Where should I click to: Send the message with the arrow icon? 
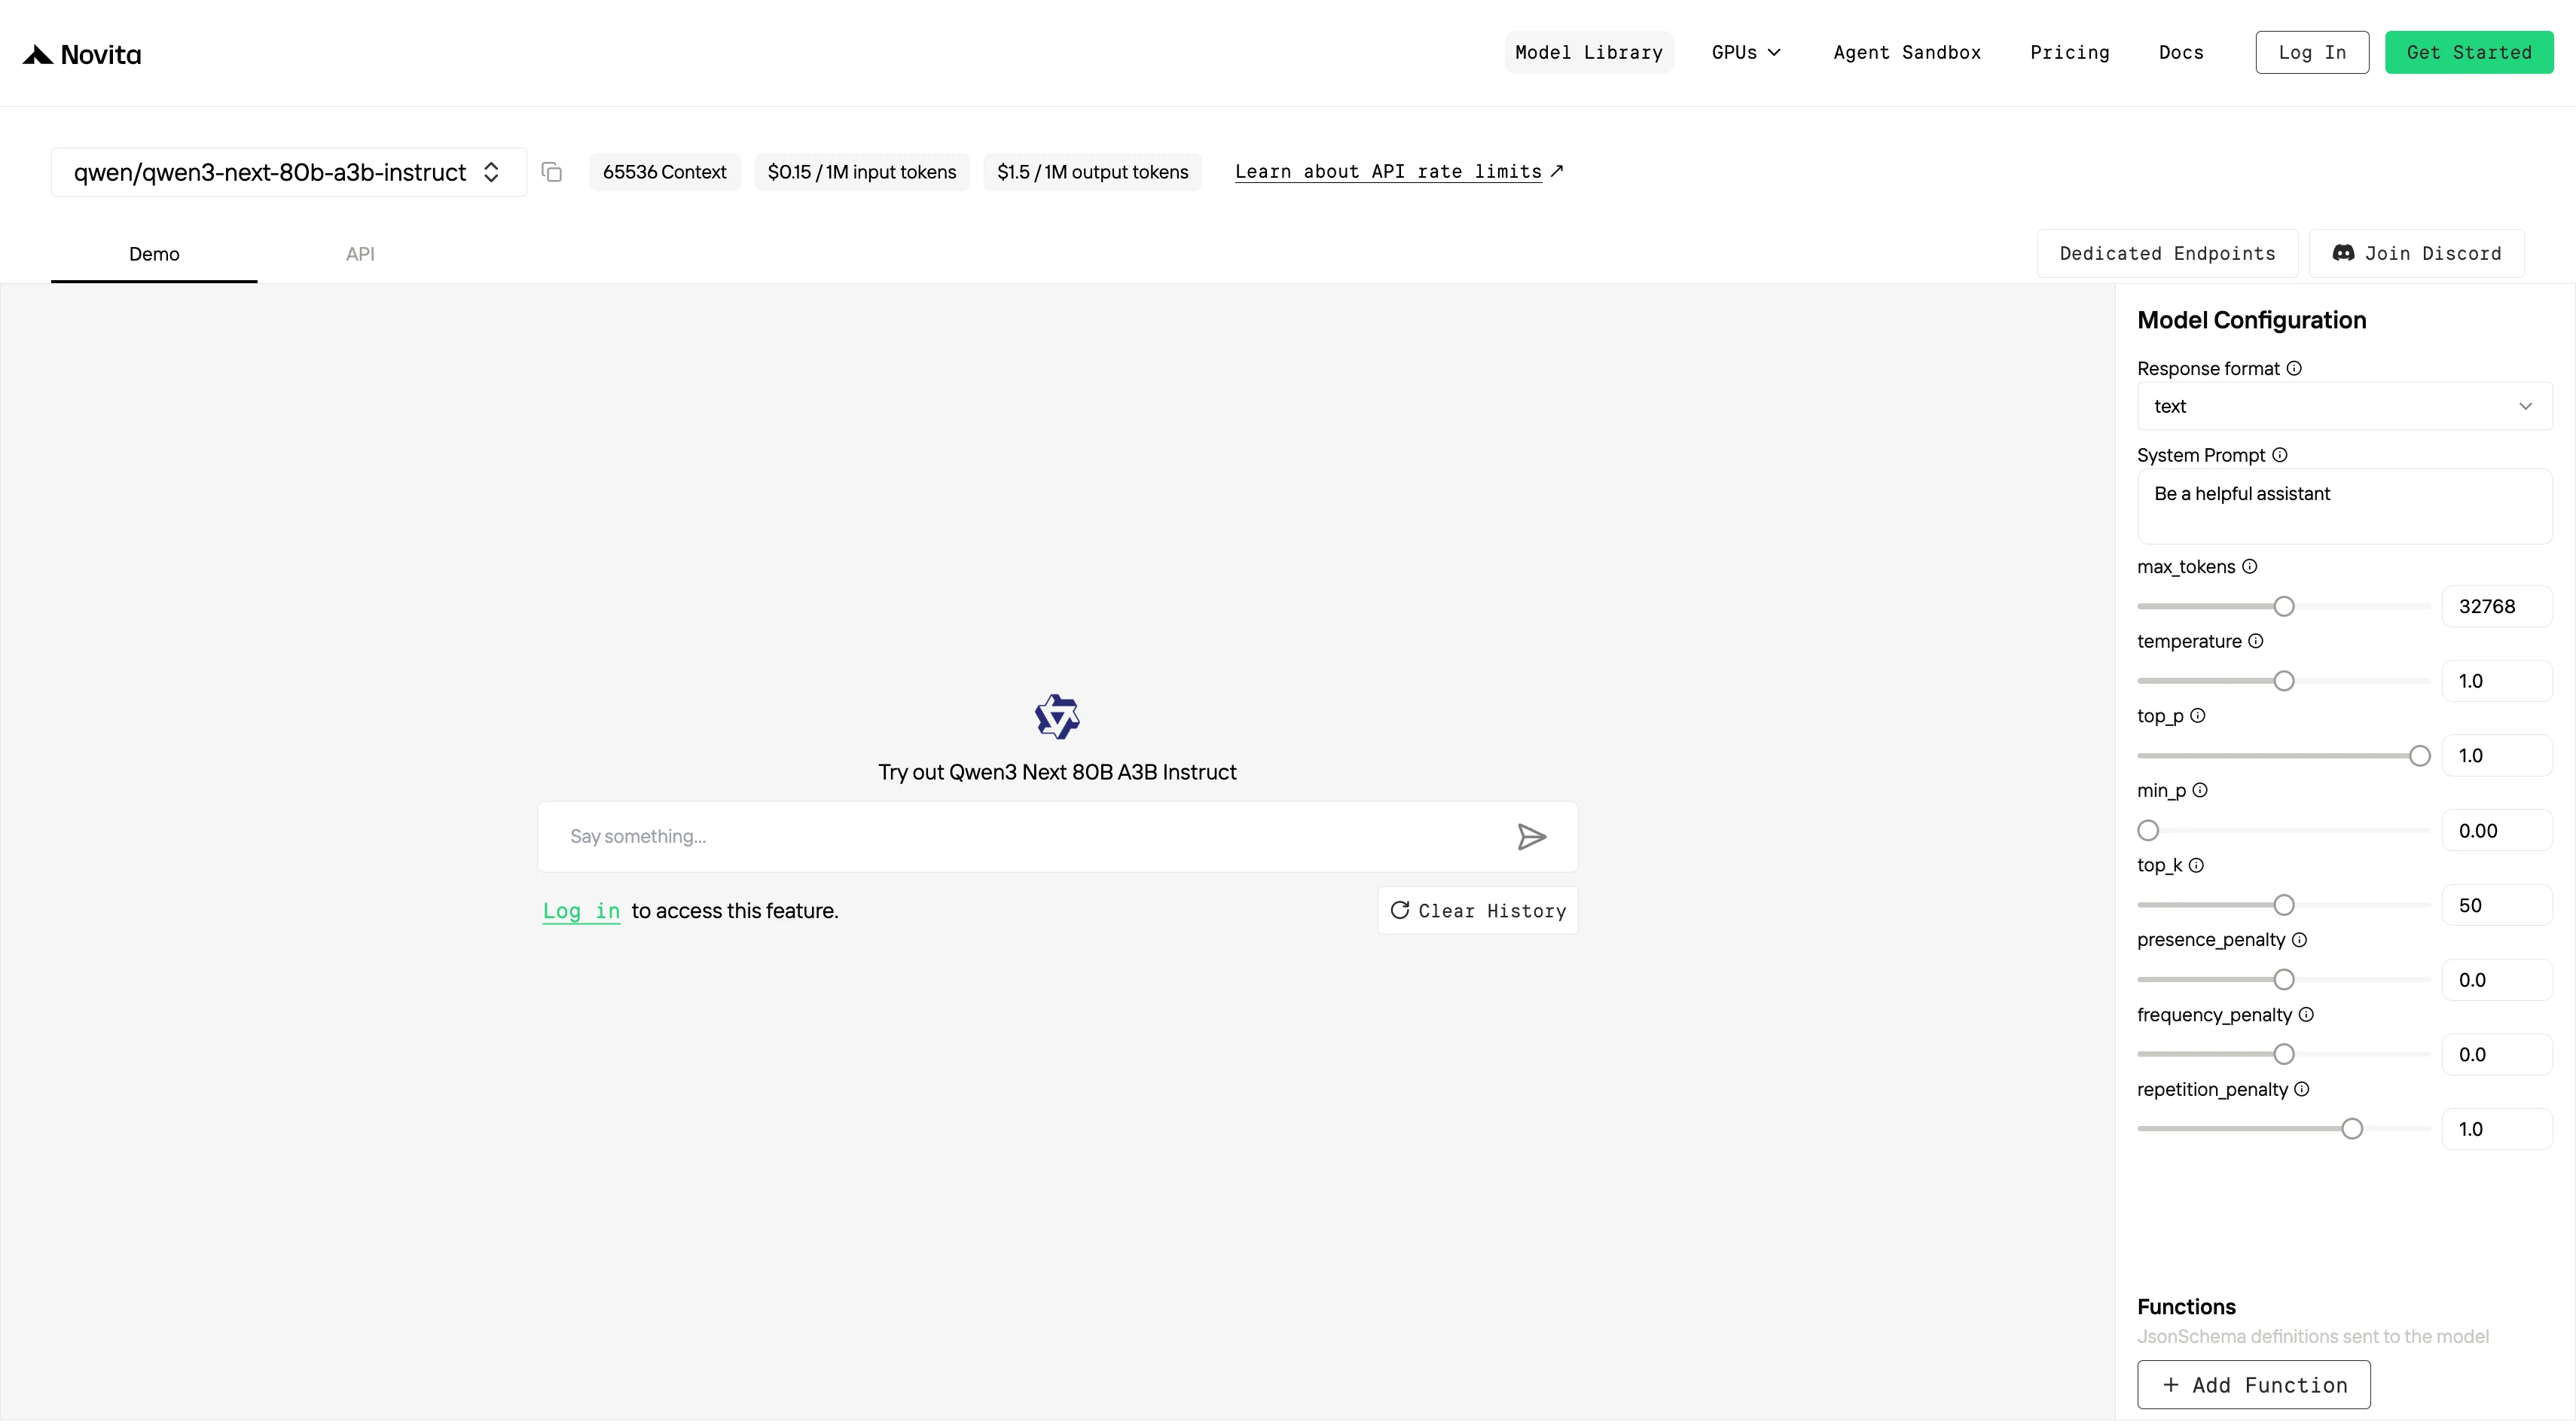[1531, 837]
